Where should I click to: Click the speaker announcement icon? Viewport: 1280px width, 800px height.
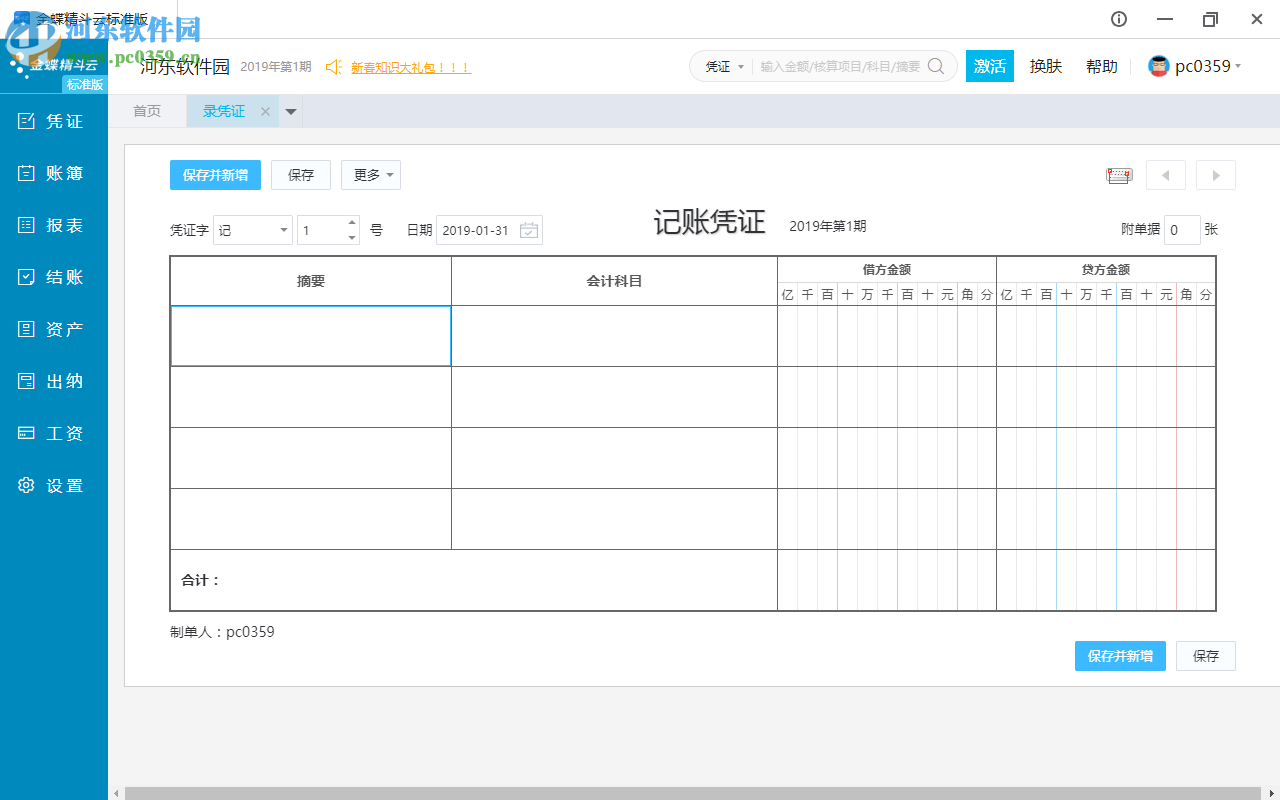[x=333, y=67]
